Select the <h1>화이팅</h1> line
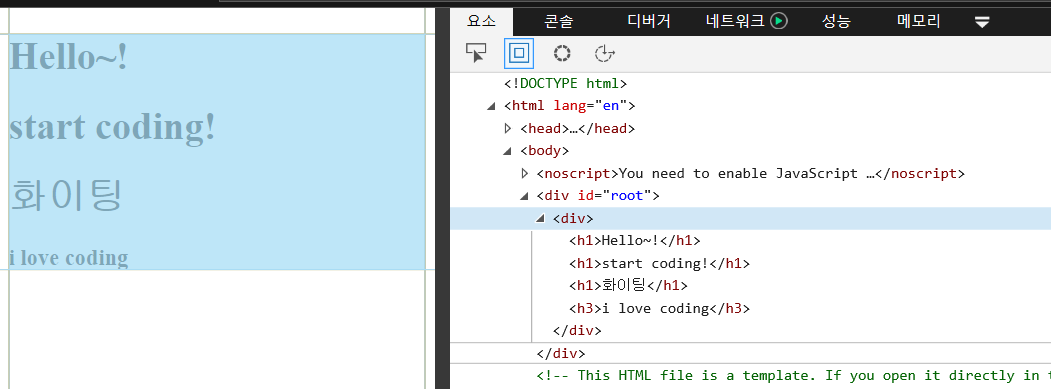 click(629, 286)
